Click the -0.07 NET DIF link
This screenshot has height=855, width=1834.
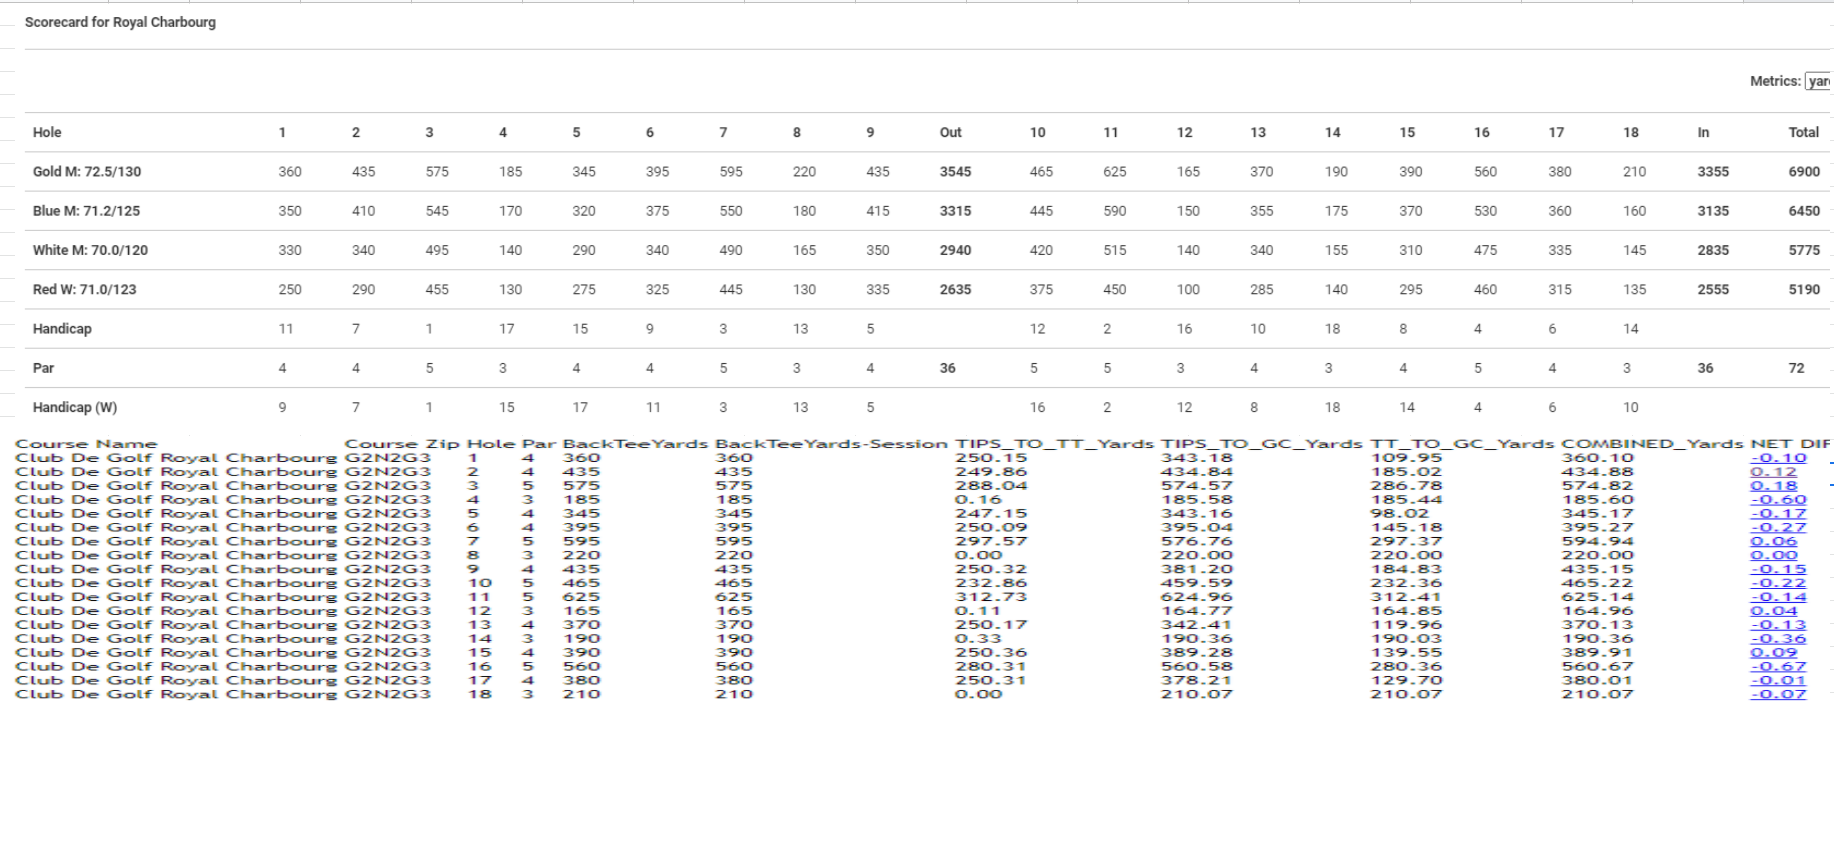point(1778,694)
